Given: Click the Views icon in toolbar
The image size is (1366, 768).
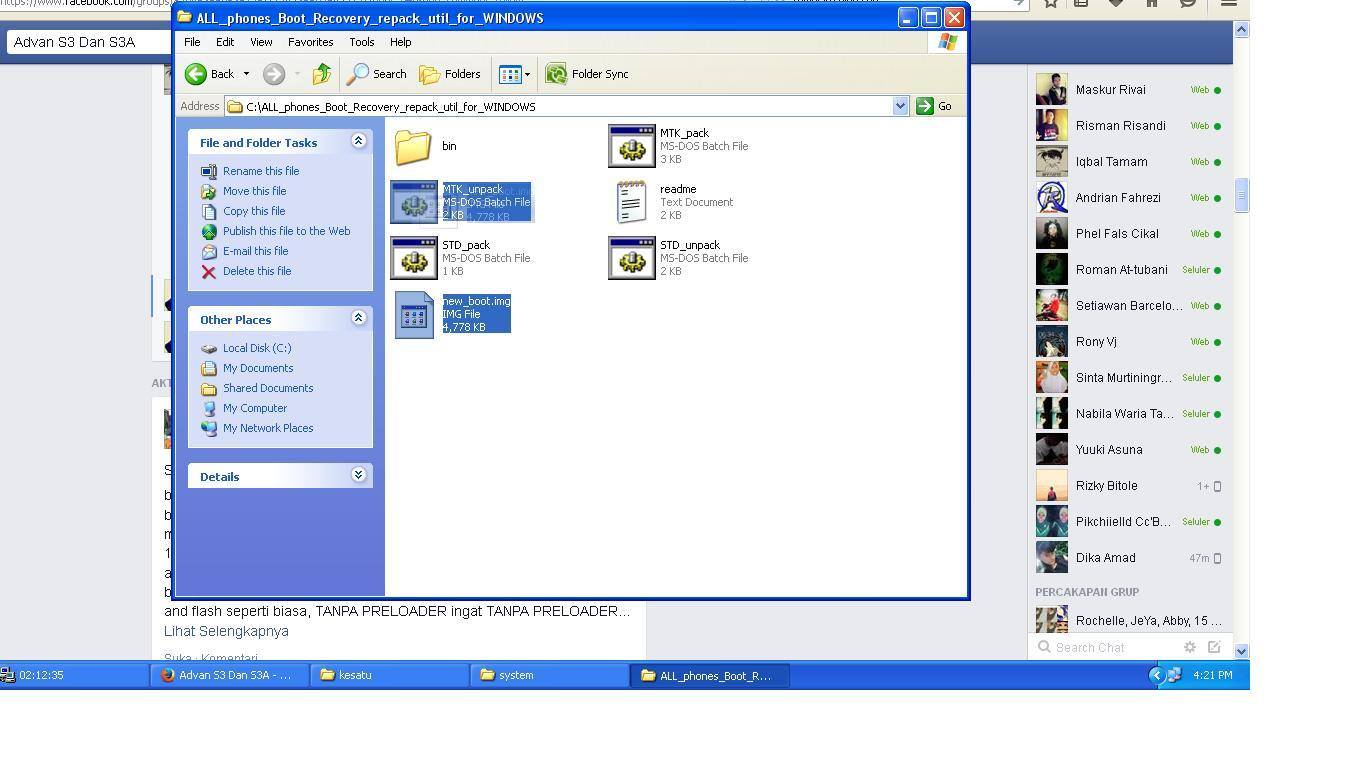Looking at the screenshot, I should pos(510,74).
